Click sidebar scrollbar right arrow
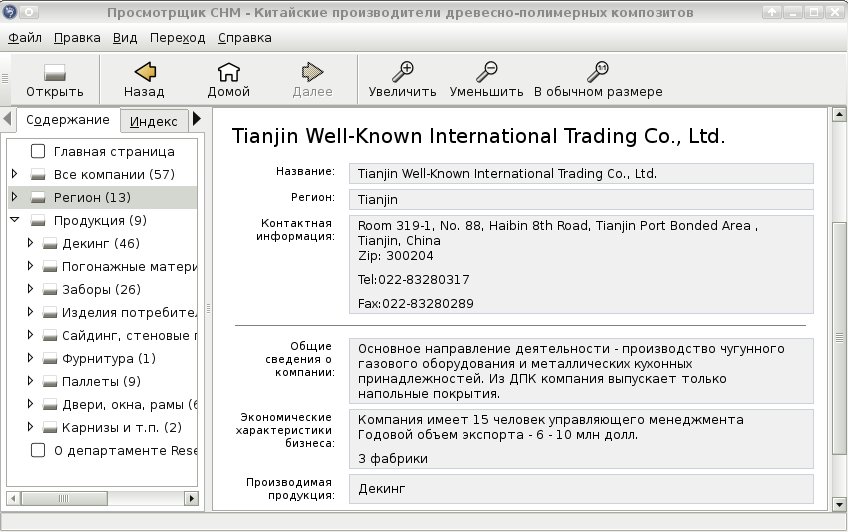The image size is (848, 532). (191, 498)
